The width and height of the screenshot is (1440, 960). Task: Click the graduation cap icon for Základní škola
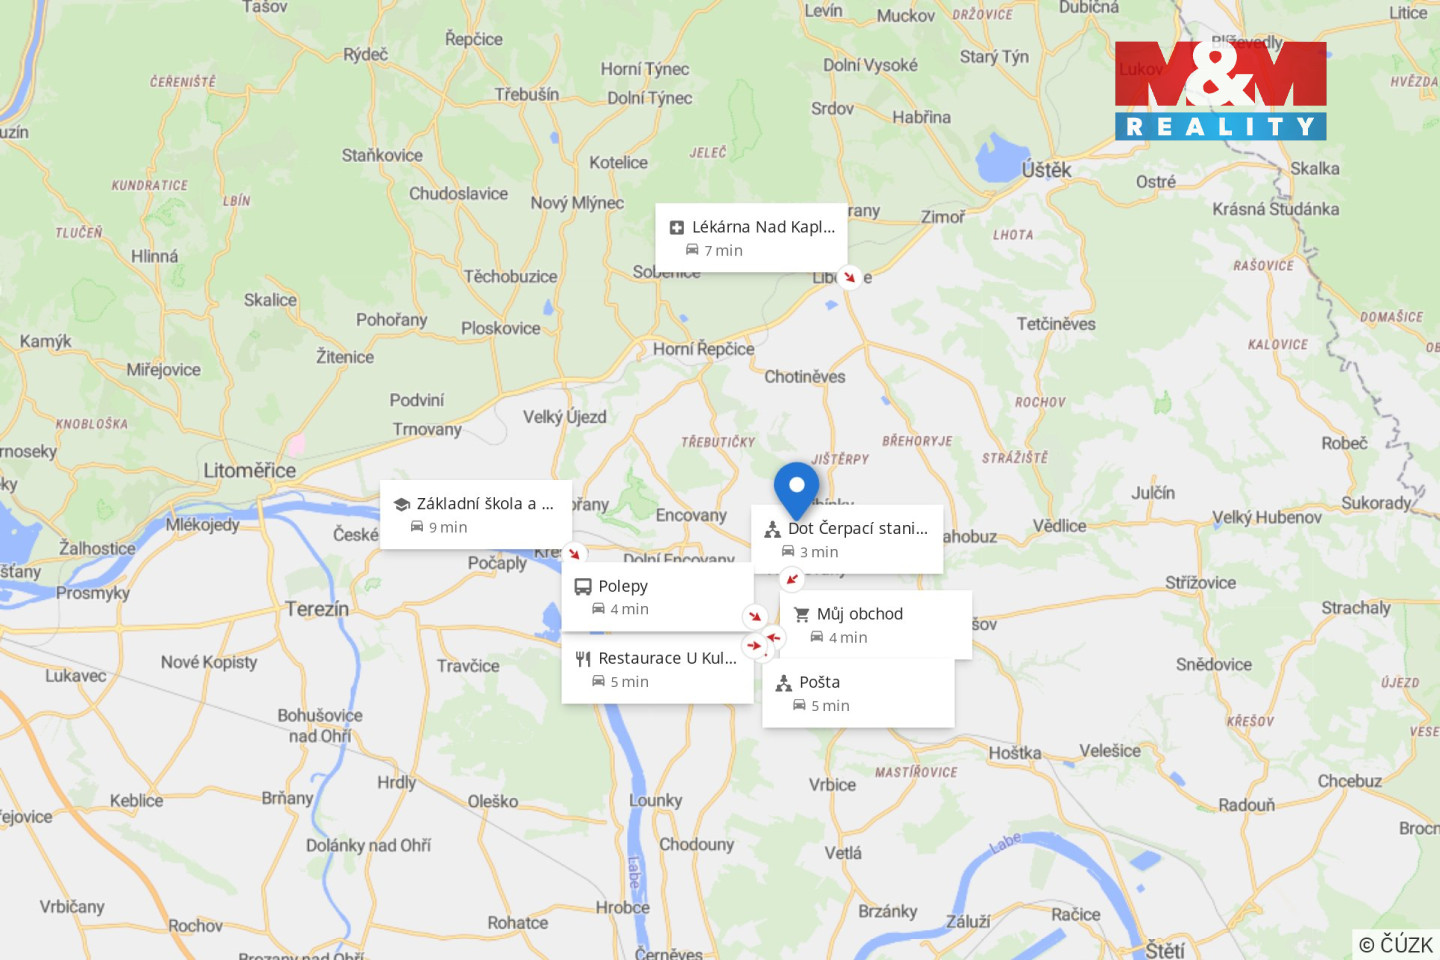(x=401, y=504)
